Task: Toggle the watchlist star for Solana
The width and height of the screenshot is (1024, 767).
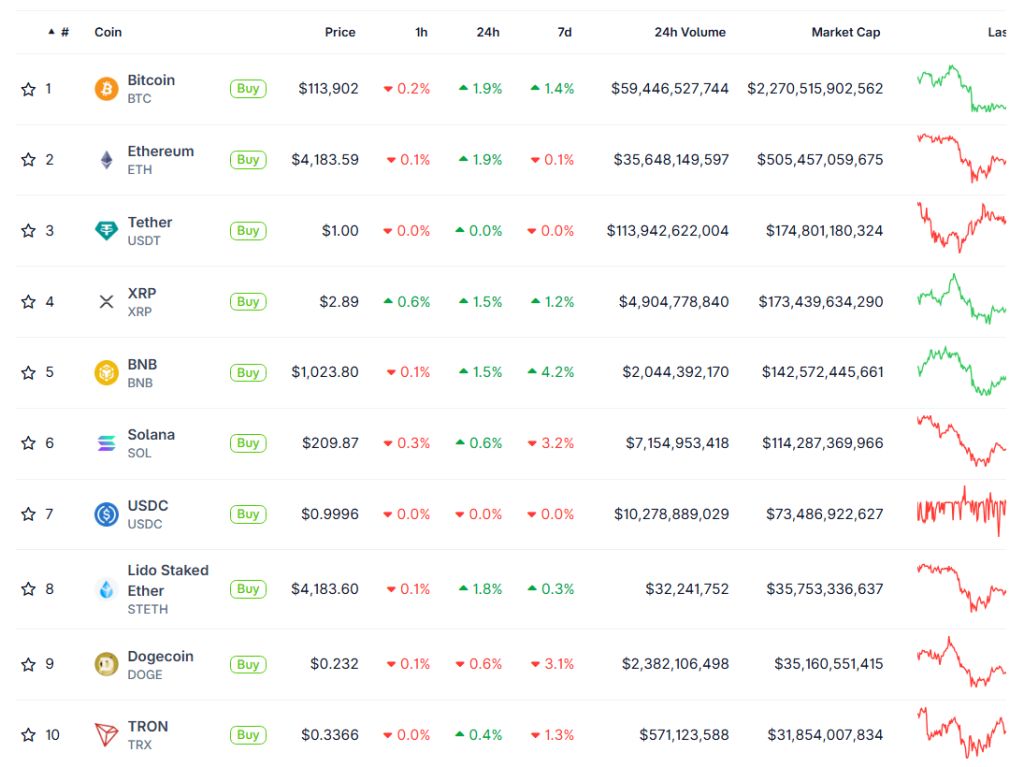Action: [28, 443]
